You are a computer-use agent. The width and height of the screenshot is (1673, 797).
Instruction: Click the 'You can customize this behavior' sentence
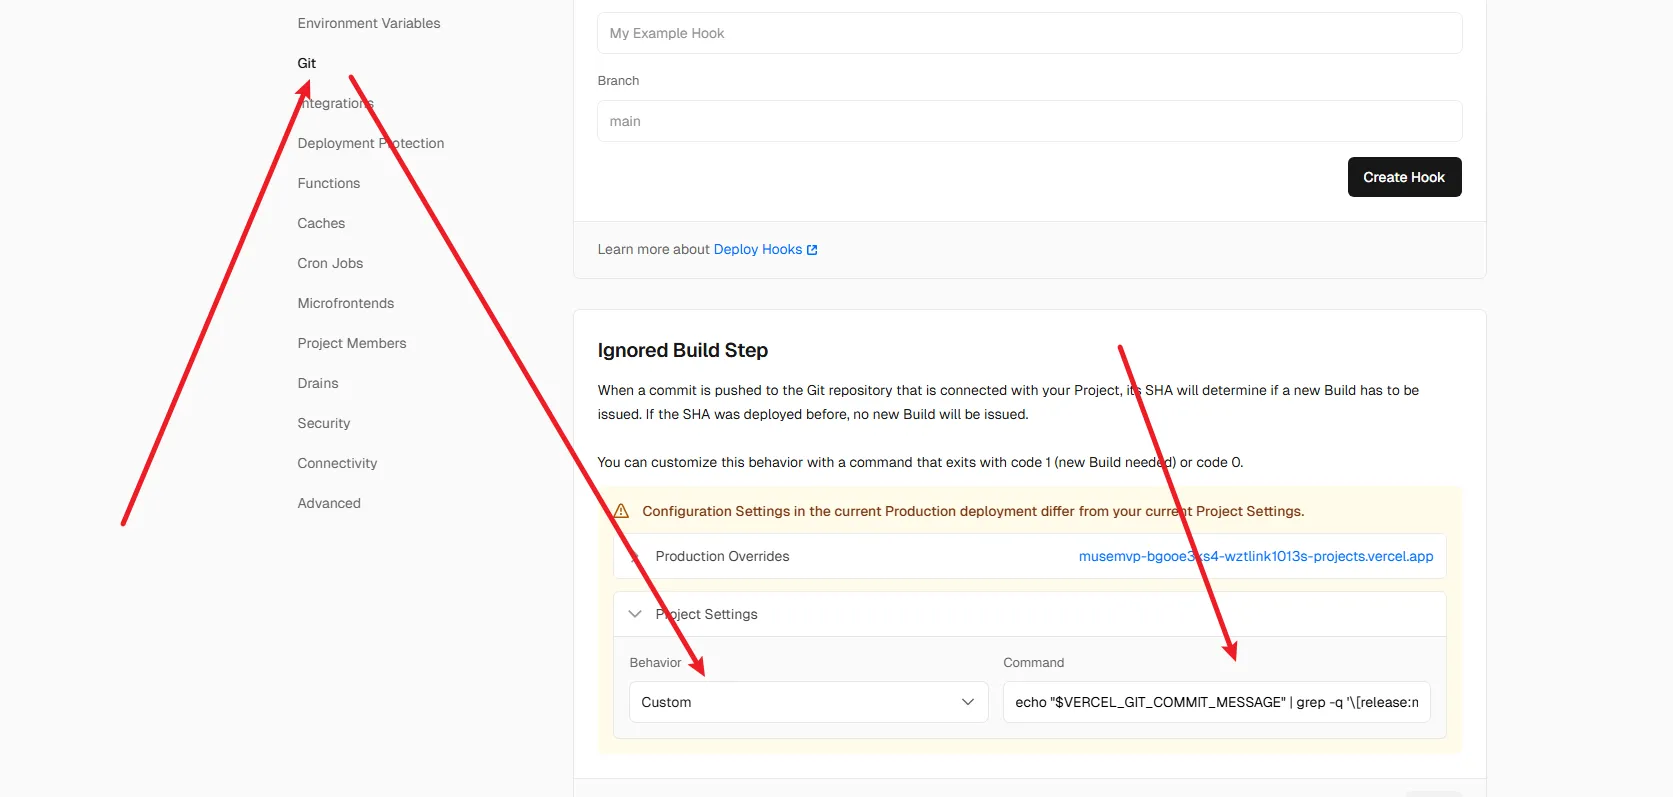[920, 462]
